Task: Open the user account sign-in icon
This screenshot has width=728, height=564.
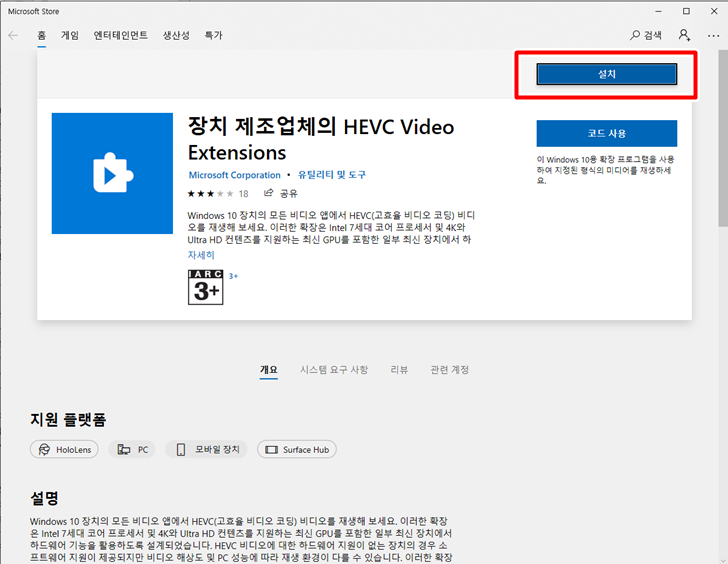Action: (x=684, y=35)
